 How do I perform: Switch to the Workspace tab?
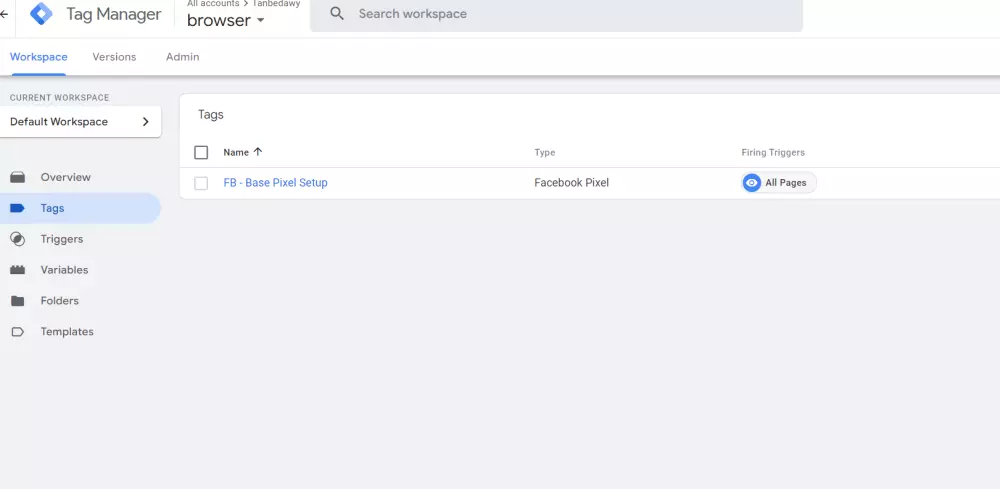point(39,57)
